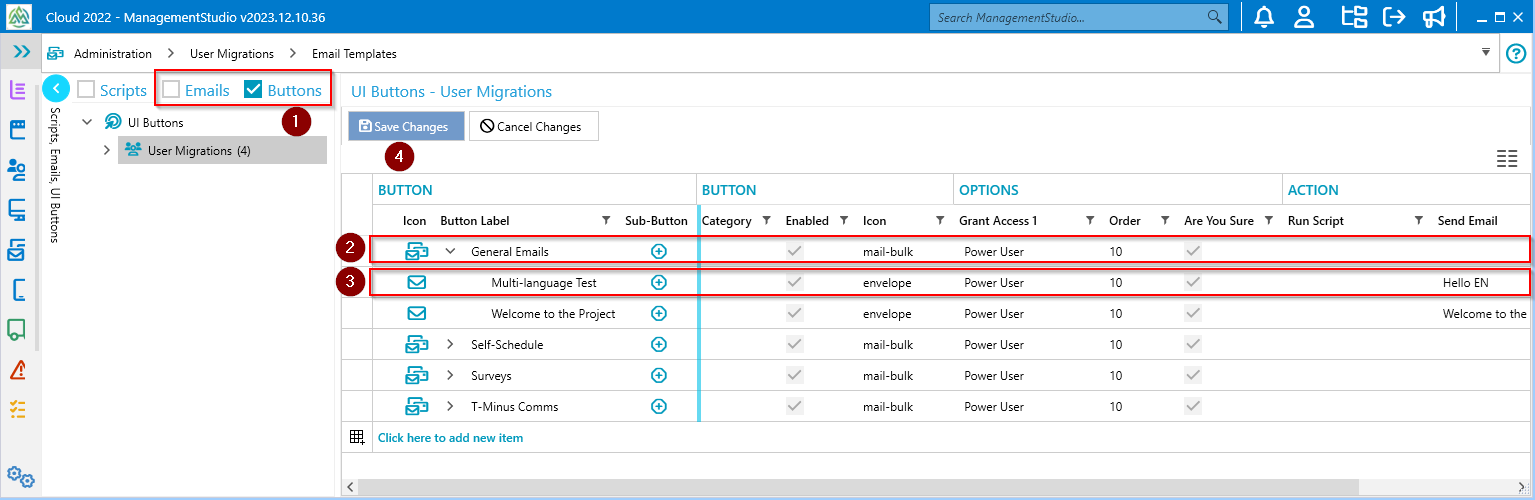Enable the Emails checkbox
Image resolution: width=1535 pixels, height=500 pixels.
tap(171, 89)
